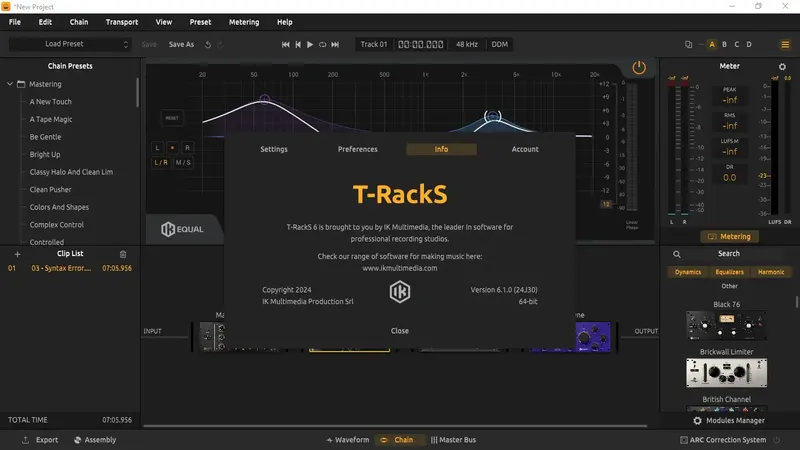
Task: Open the Load Preset dropdown
Action: coord(70,44)
